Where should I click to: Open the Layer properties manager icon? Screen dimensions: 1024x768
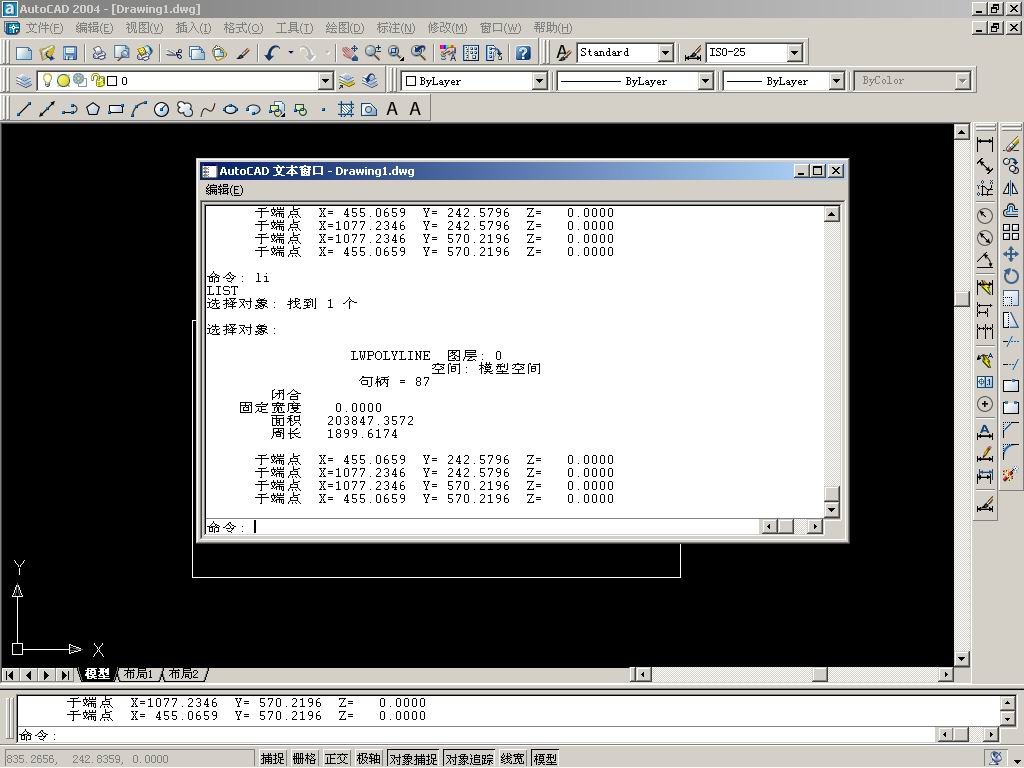24,81
